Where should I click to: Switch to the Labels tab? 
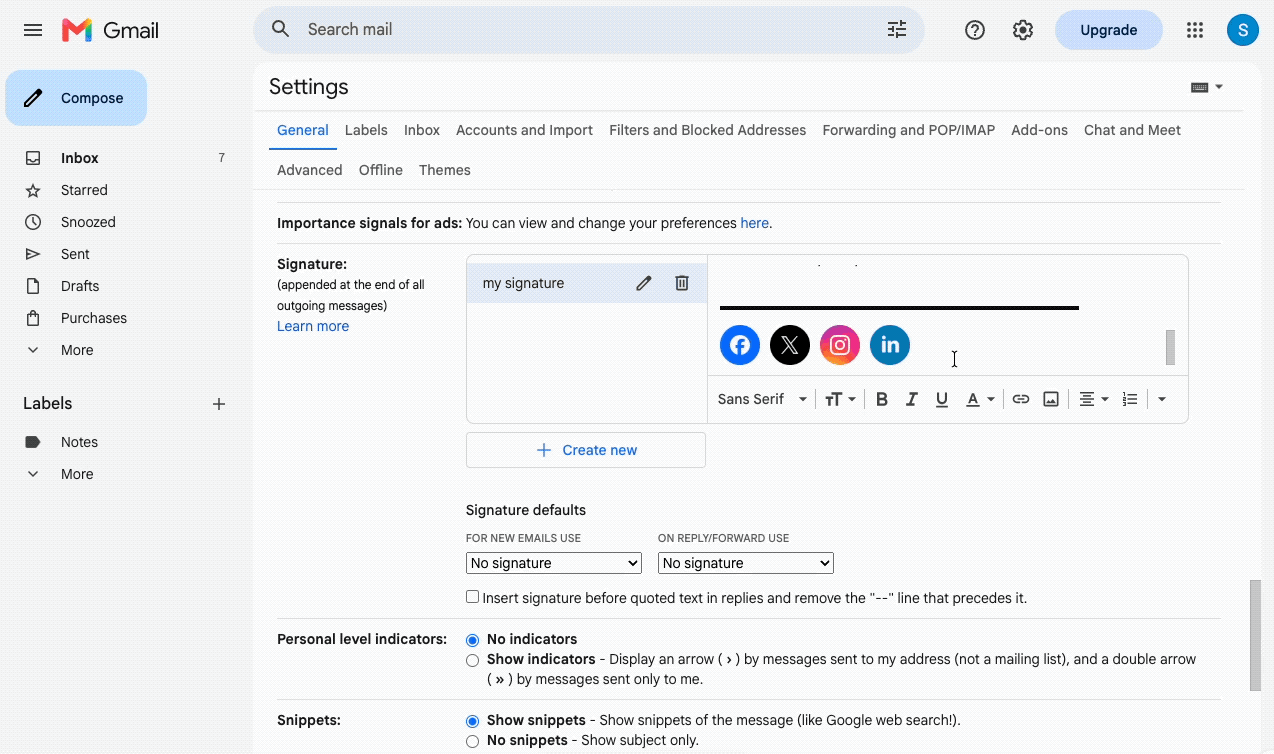coord(366,130)
